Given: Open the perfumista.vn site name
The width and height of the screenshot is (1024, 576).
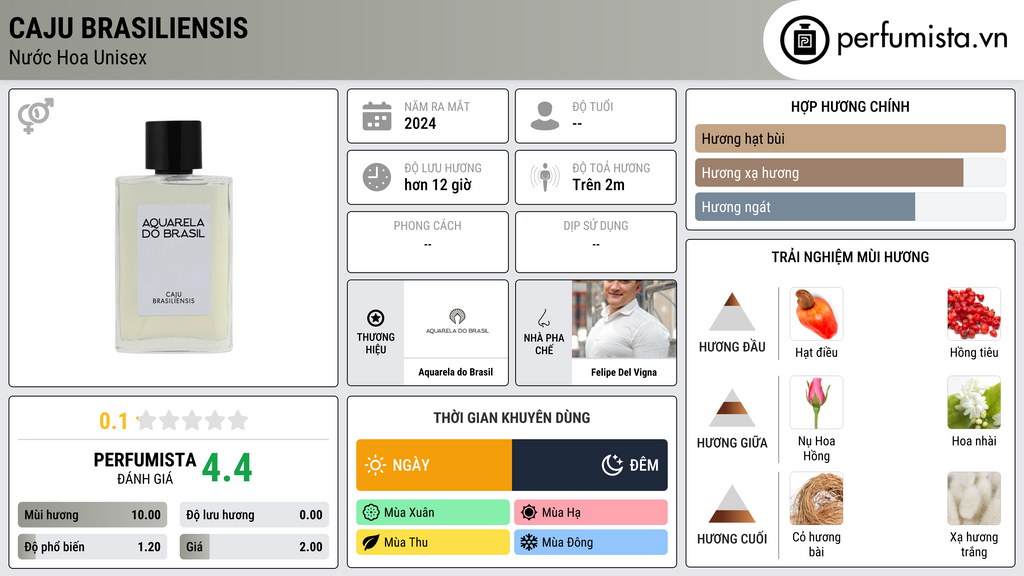Looking at the screenshot, I should [x=922, y=39].
